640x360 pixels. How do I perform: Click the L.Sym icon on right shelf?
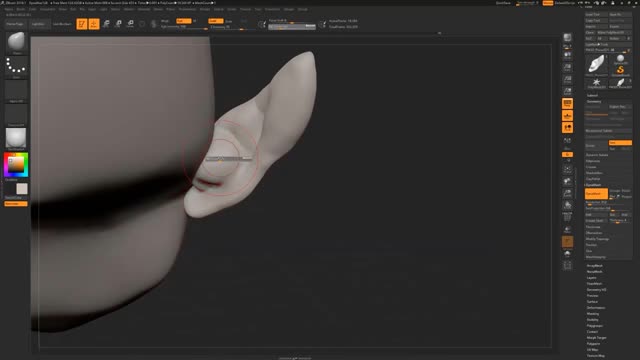coord(567,141)
